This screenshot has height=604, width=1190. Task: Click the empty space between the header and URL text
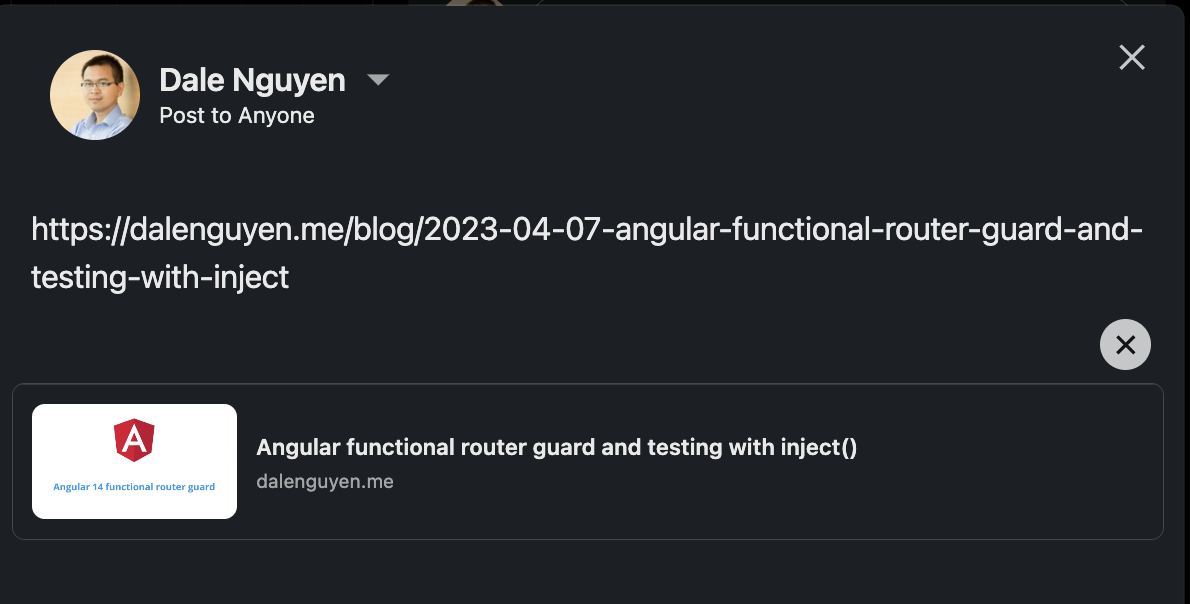595,172
